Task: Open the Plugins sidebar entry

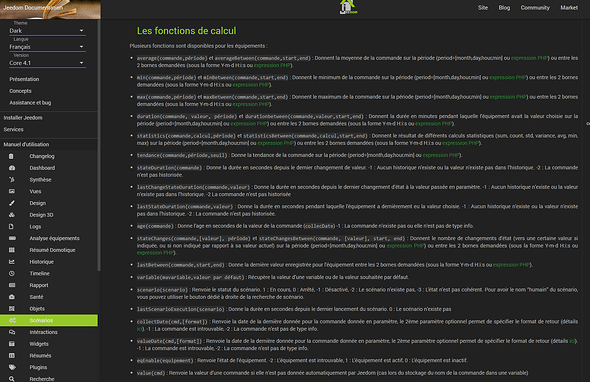Action: click(49, 367)
